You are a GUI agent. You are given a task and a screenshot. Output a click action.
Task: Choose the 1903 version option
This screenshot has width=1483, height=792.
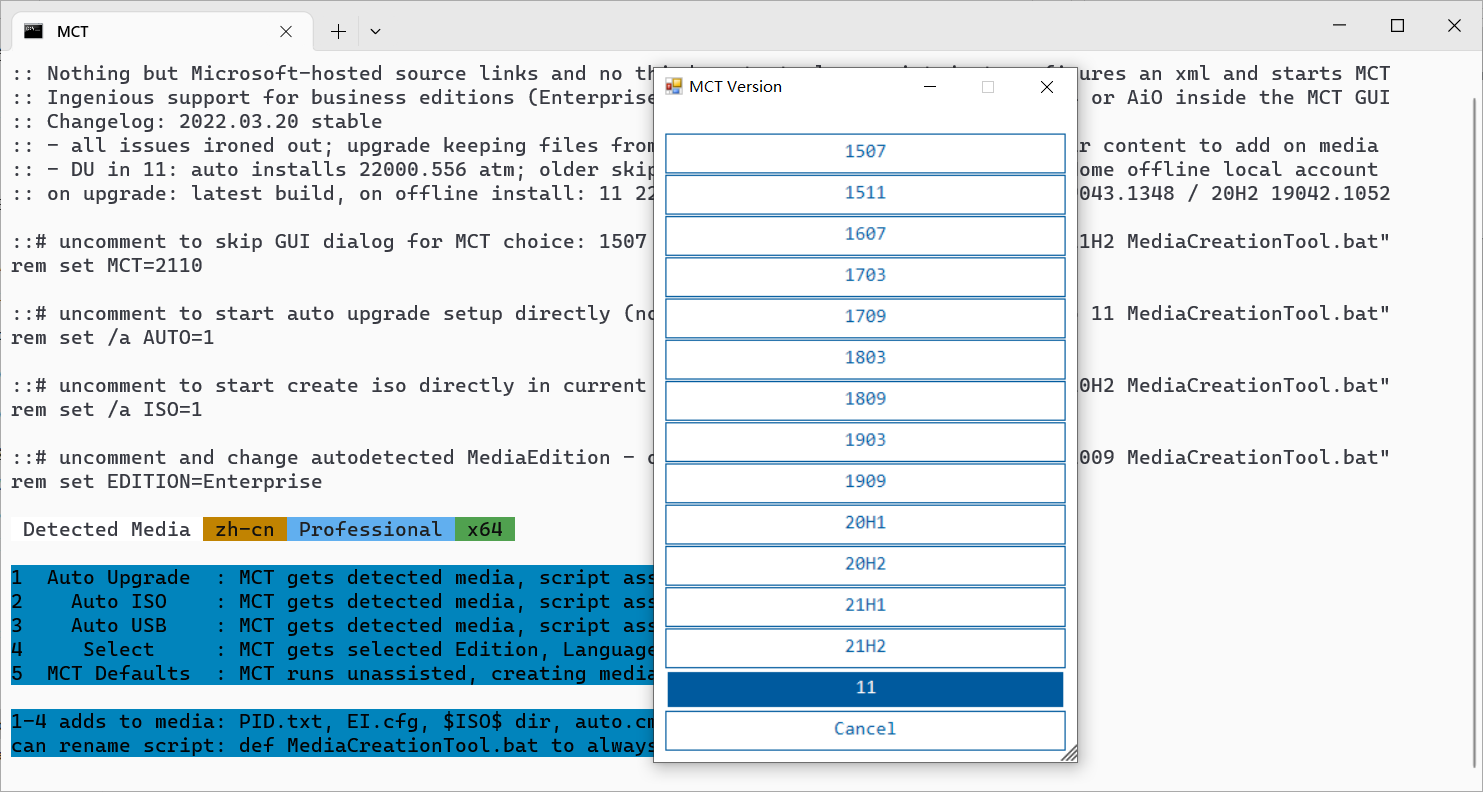[865, 440]
